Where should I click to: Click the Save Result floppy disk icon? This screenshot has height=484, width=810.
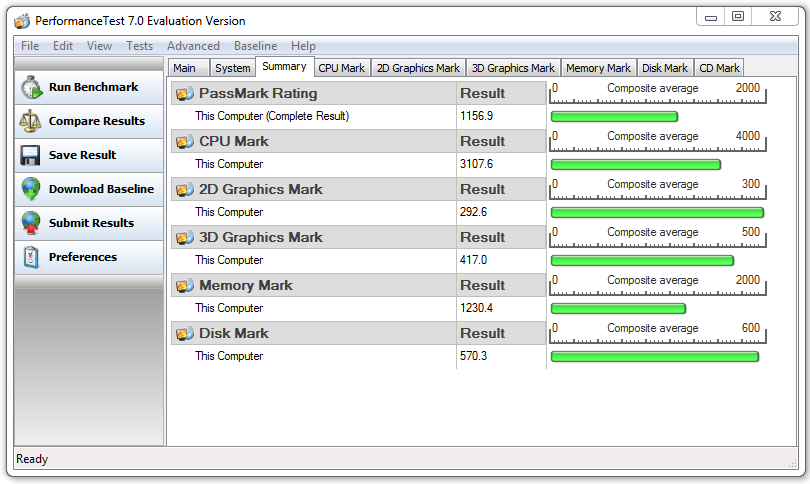click(30, 155)
